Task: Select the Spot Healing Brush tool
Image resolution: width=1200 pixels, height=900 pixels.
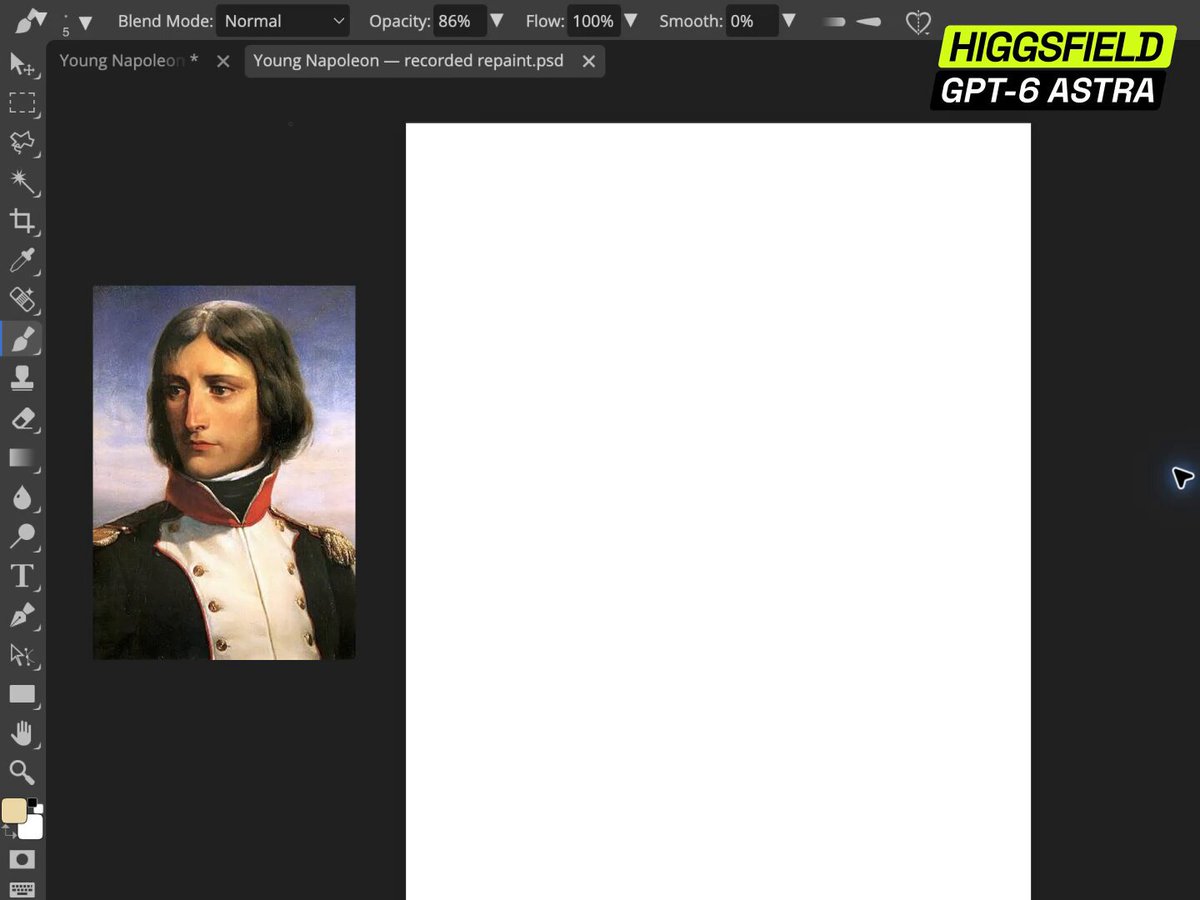Action: 22,300
